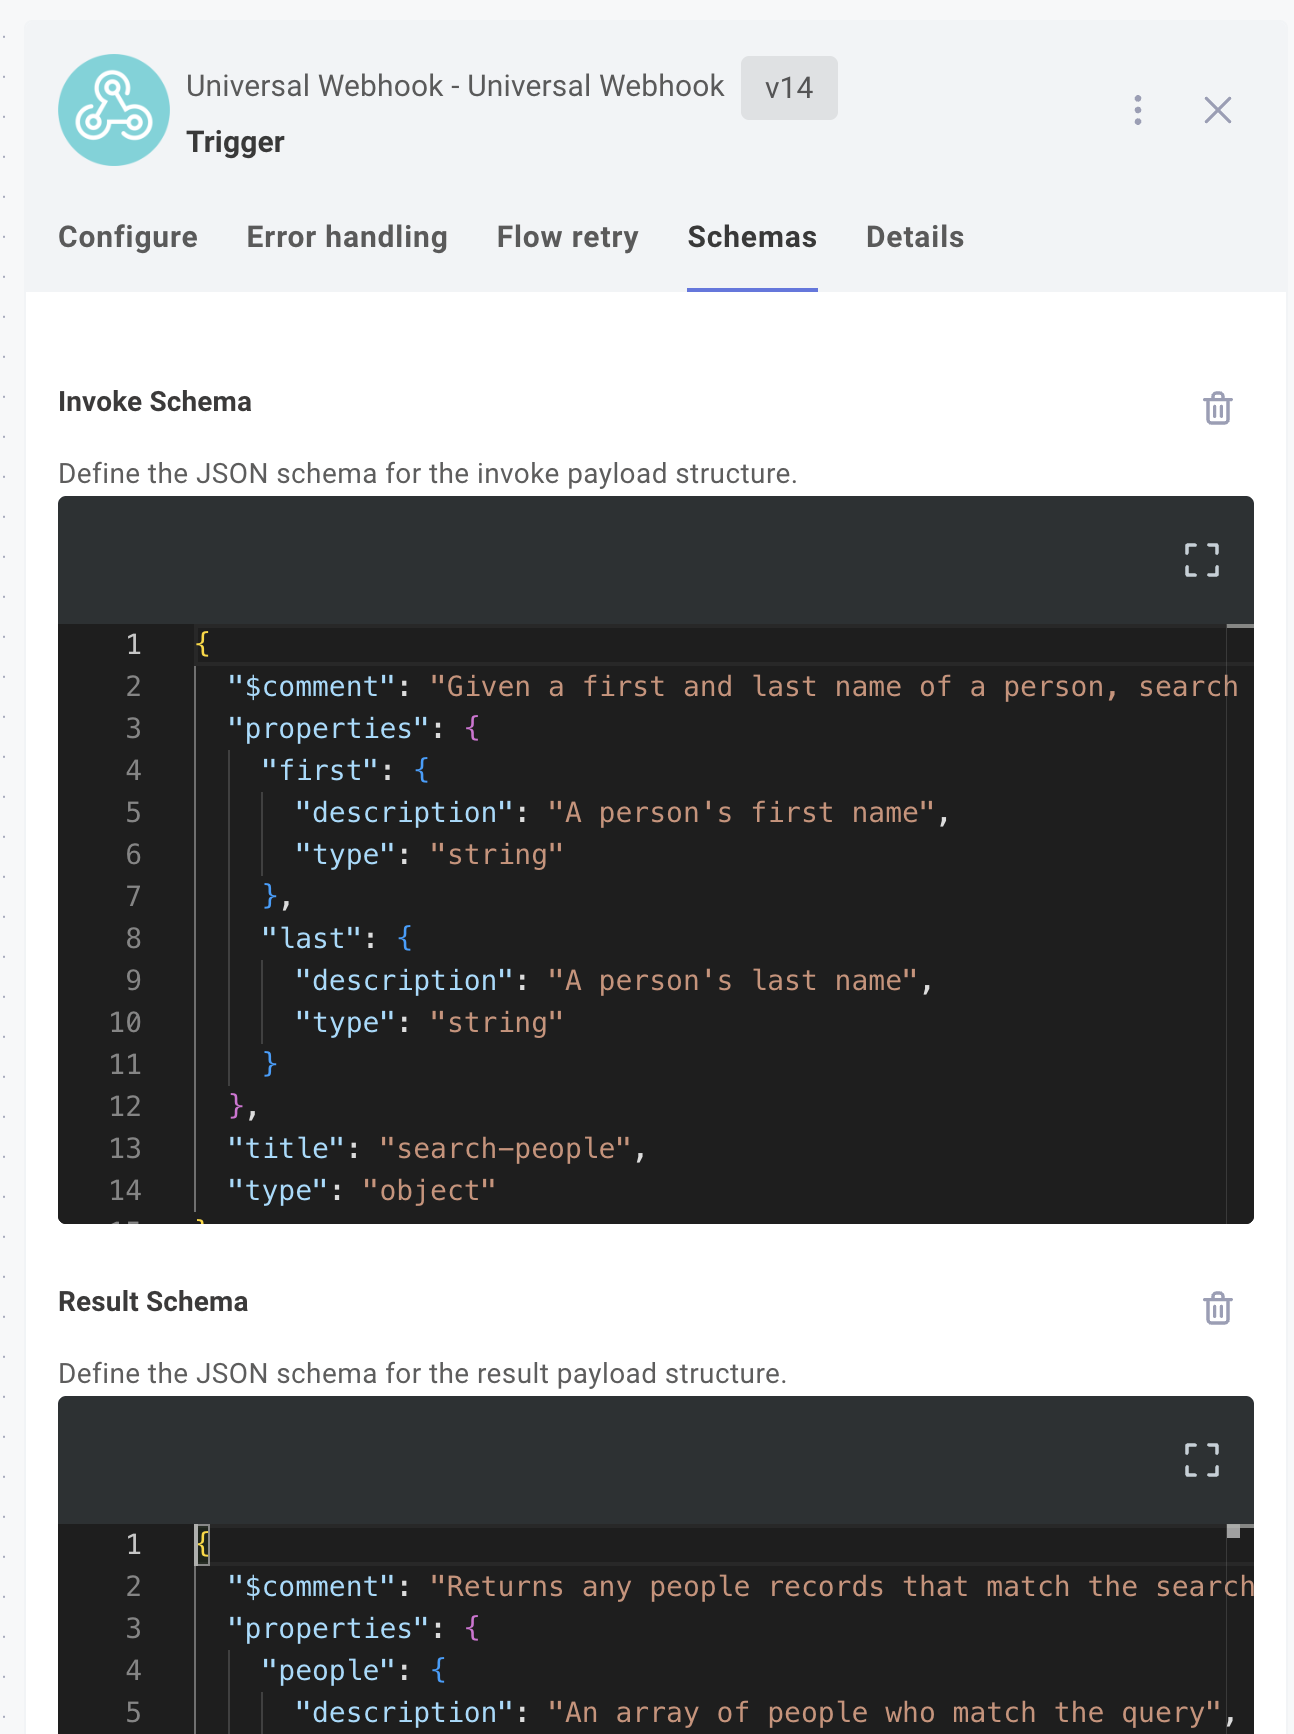The height and width of the screenshot is (1734, 1294).
Task: Switch to the Configure tab
Action: click(x=128, y=237)
